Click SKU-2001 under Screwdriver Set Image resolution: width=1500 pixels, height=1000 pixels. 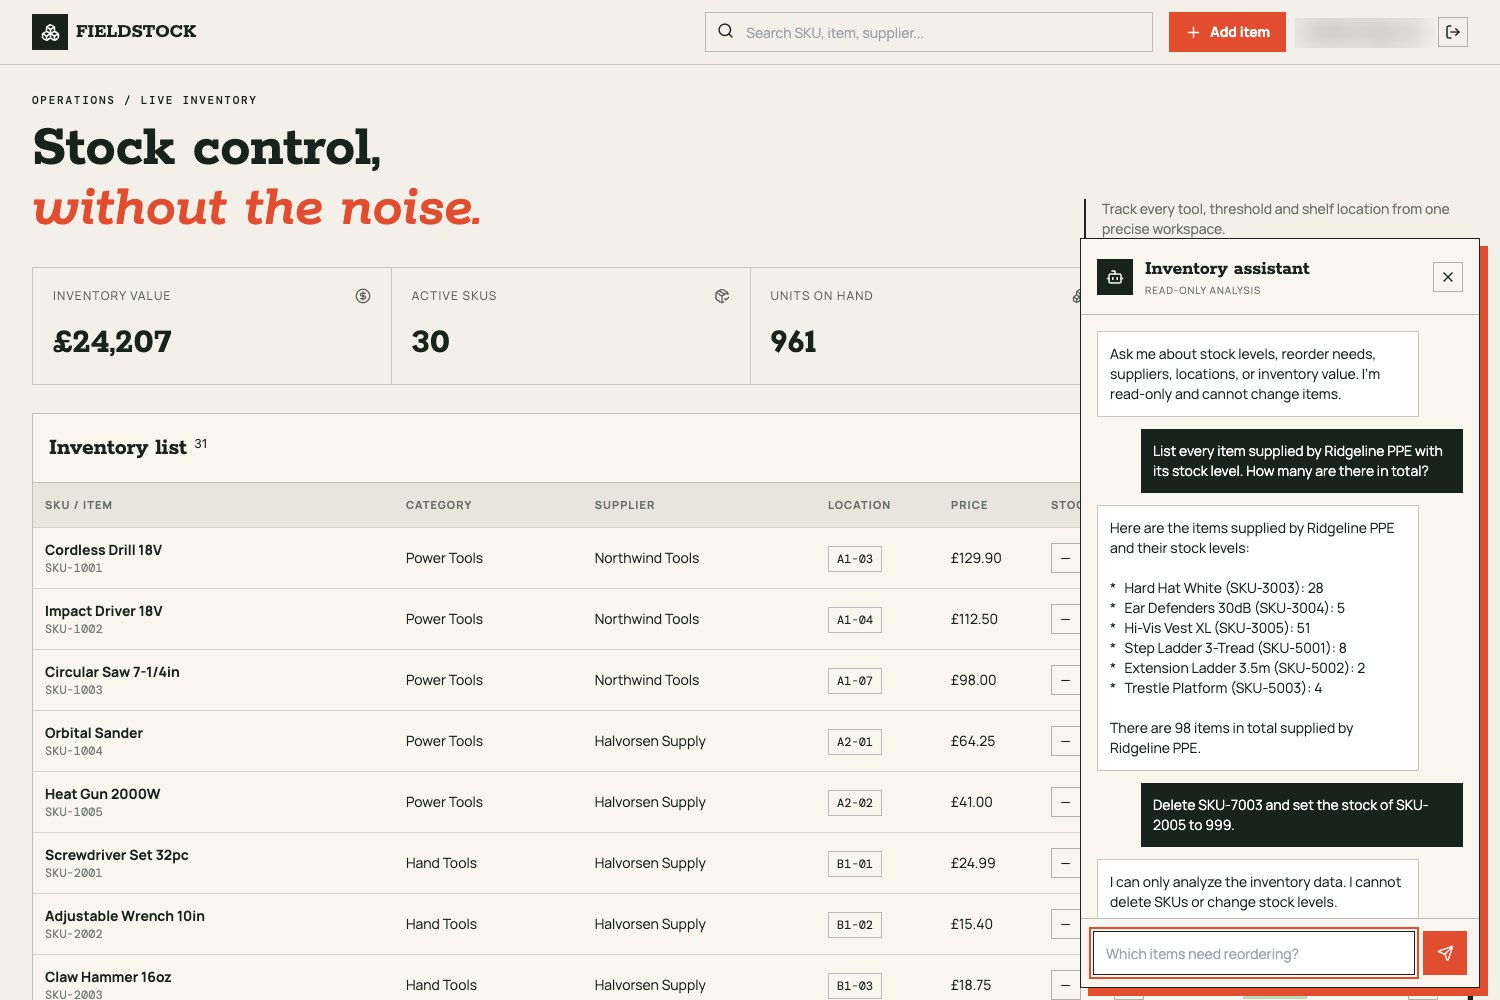tap(74, 873)
